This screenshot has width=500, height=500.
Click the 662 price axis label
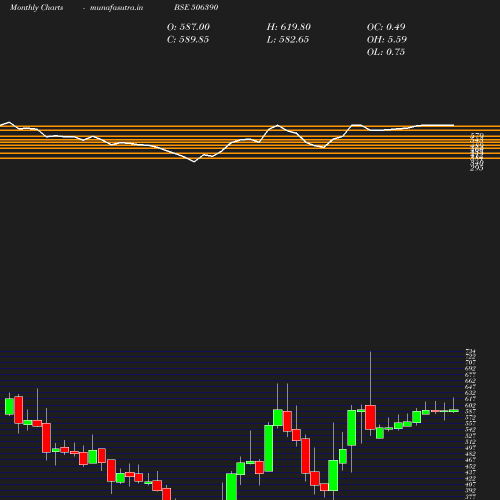(470, 380)
